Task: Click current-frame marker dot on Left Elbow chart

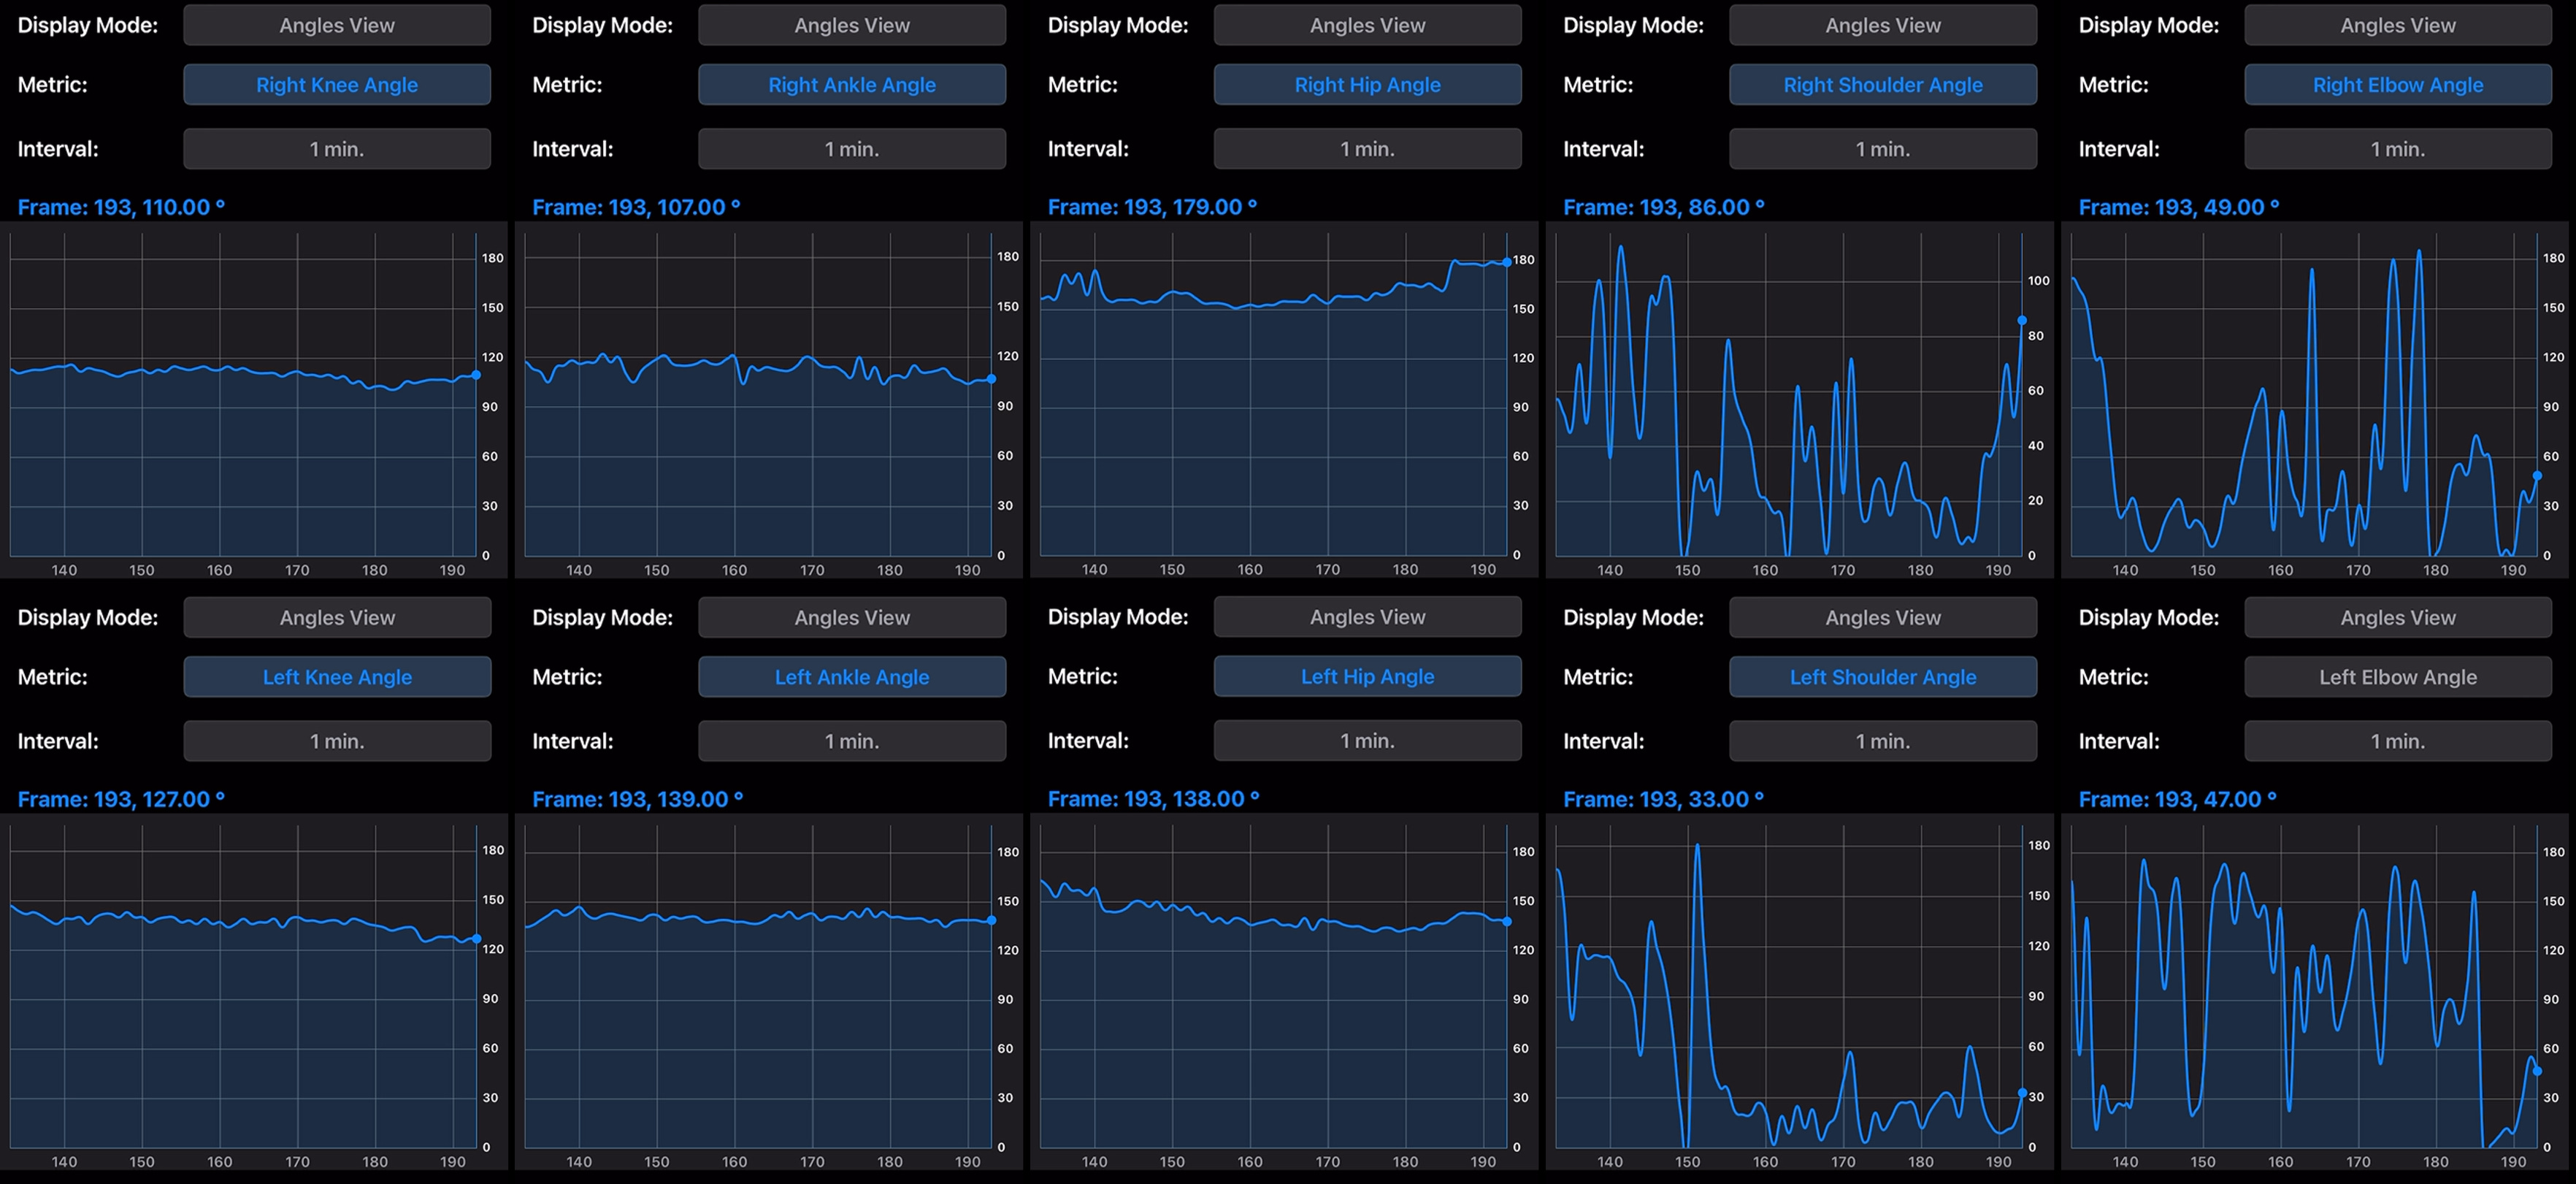Action: [2537, 1071]
